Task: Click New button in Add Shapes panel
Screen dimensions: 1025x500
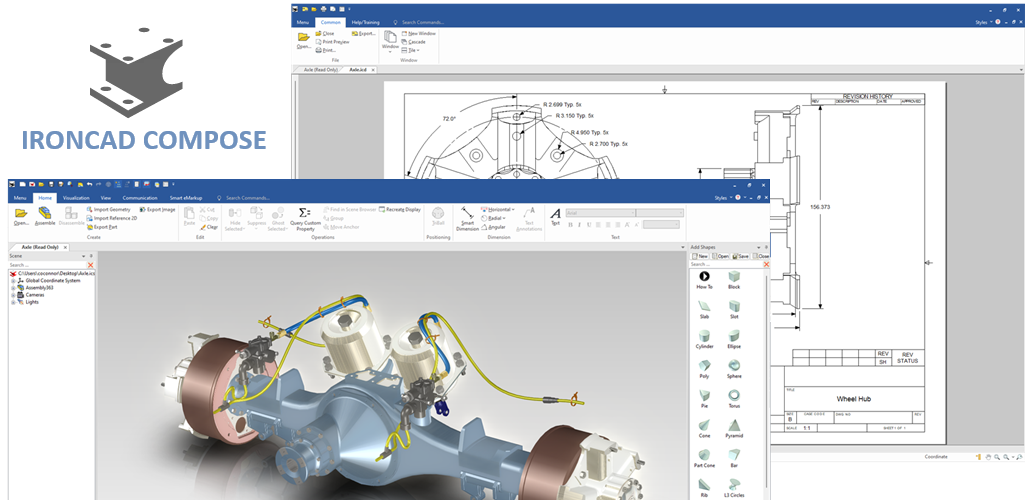Action: pos(700,256)
